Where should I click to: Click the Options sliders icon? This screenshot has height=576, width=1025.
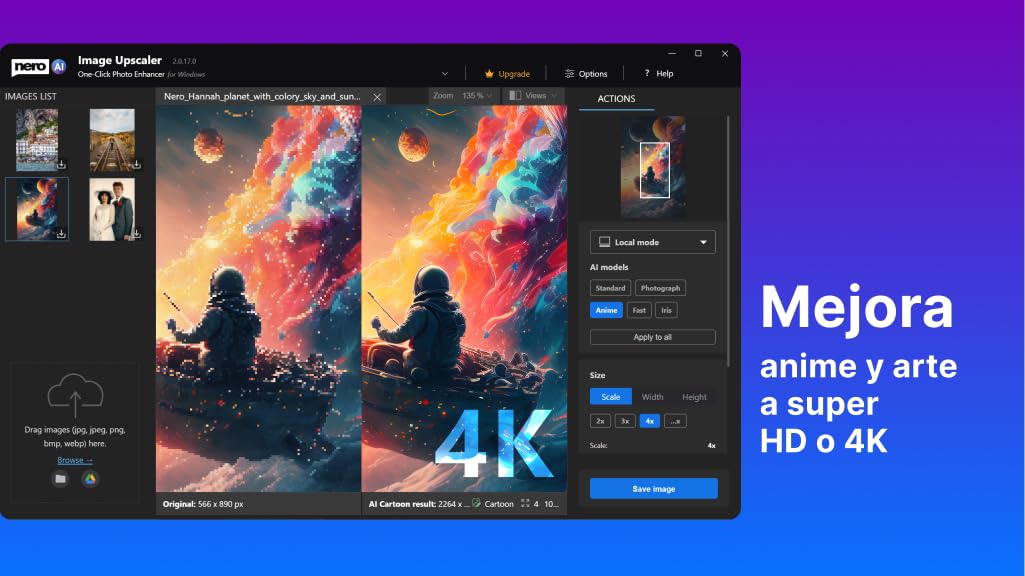(x=569, y=74)
